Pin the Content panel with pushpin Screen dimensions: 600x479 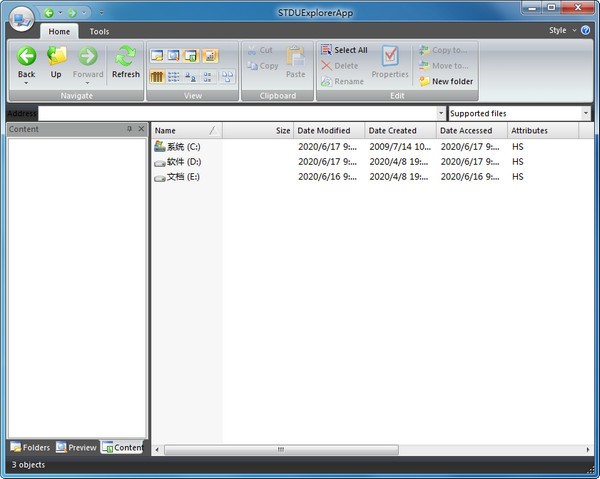click(x=129, y=129)
